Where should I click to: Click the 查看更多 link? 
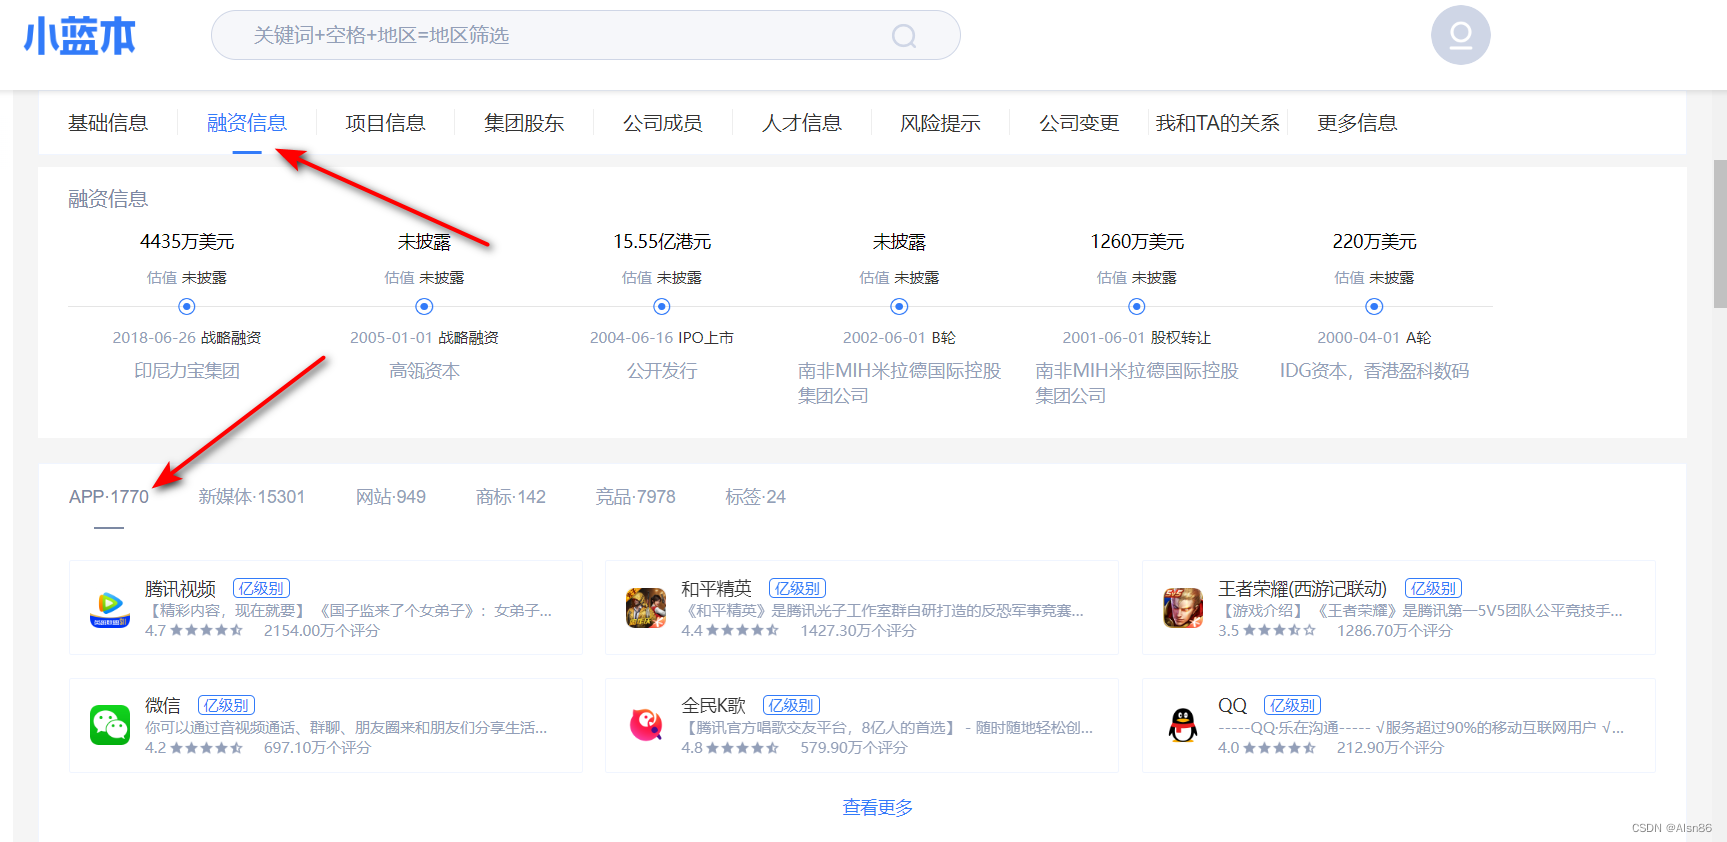pos(878,807)
